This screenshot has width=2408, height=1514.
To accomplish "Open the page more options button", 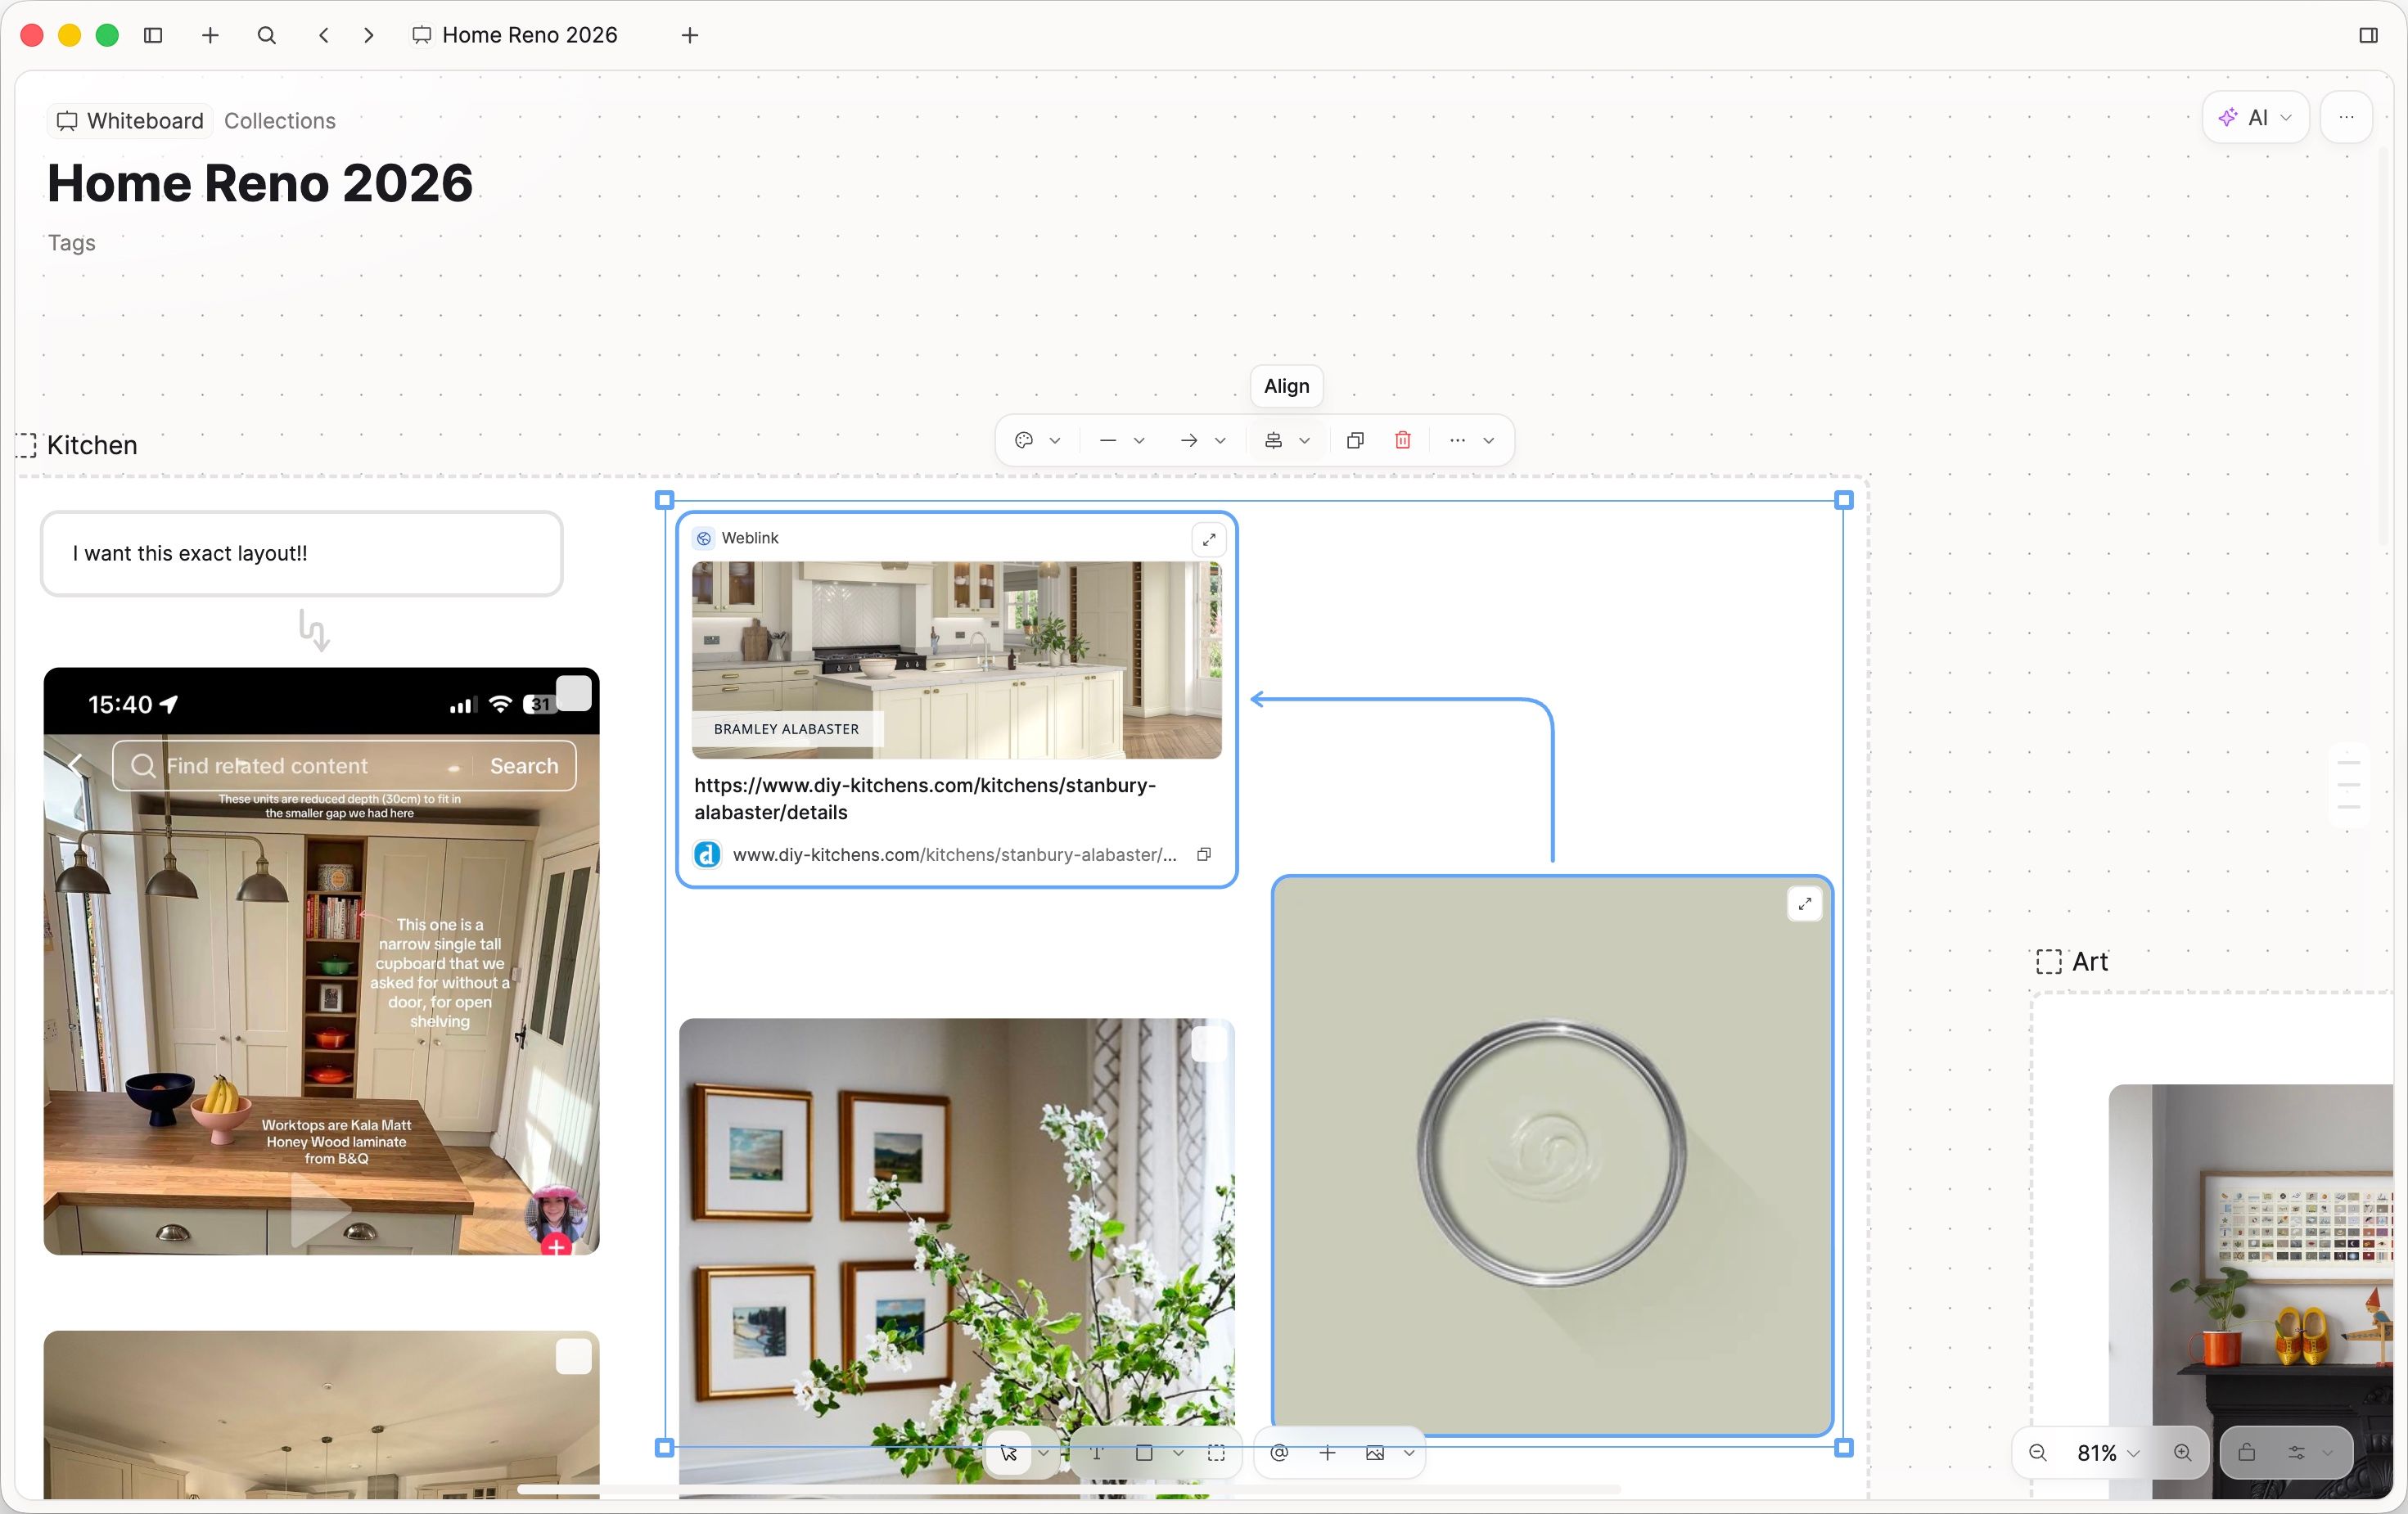I will pos(2346,118).
